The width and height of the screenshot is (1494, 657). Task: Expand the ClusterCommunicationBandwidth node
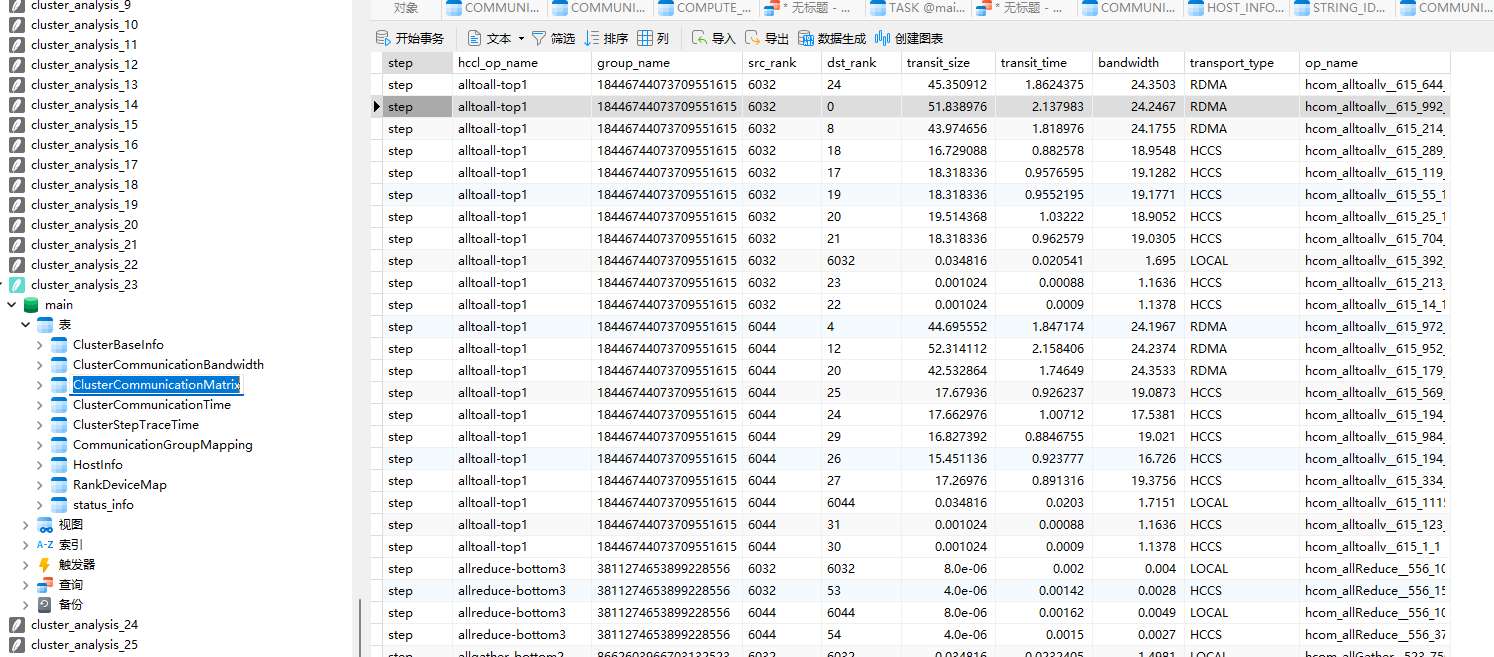pyautogui.click(x=40, y=365)
